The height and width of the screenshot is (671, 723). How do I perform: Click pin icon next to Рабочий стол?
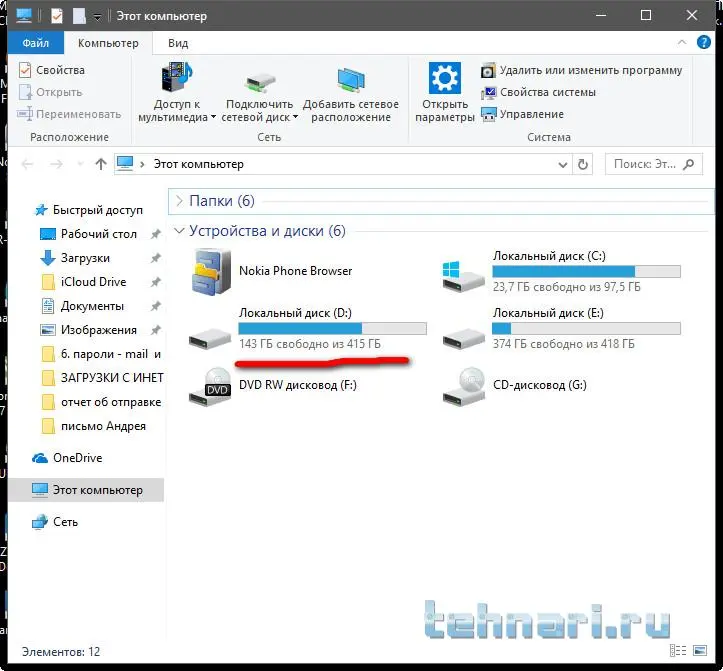(x=156, y=234)
